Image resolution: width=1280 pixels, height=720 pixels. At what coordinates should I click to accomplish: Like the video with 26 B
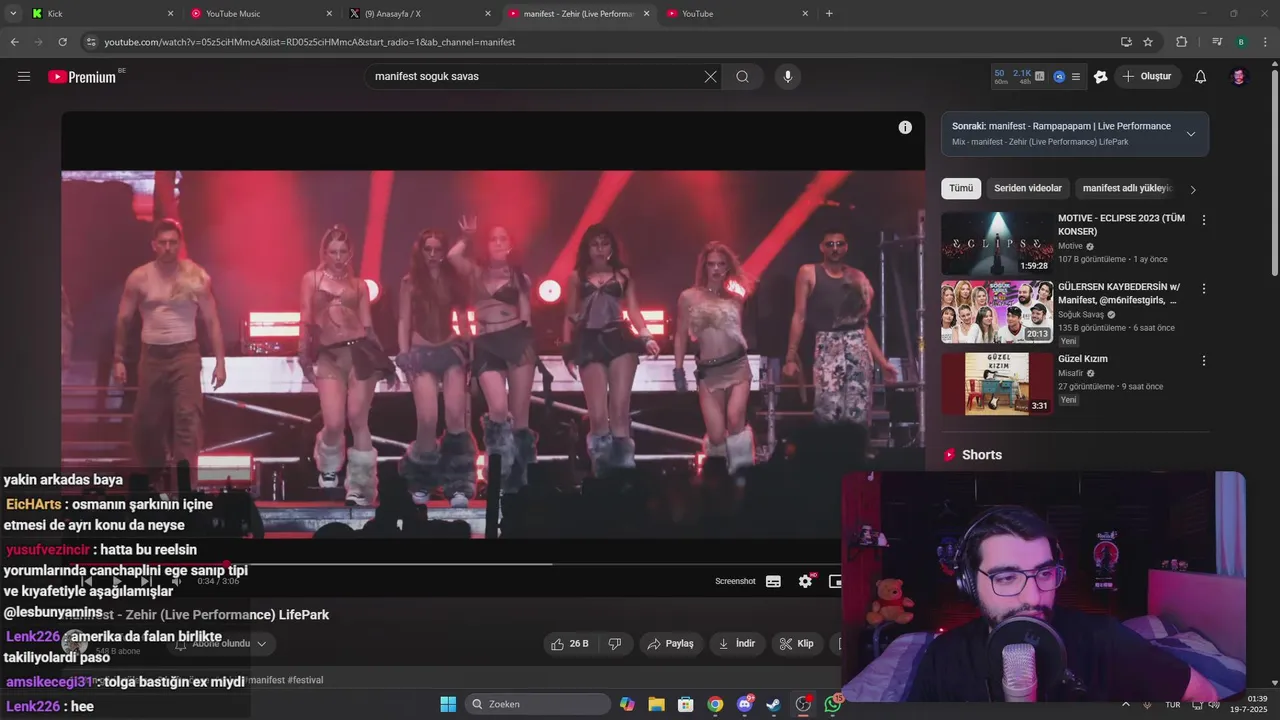[569, 644]
